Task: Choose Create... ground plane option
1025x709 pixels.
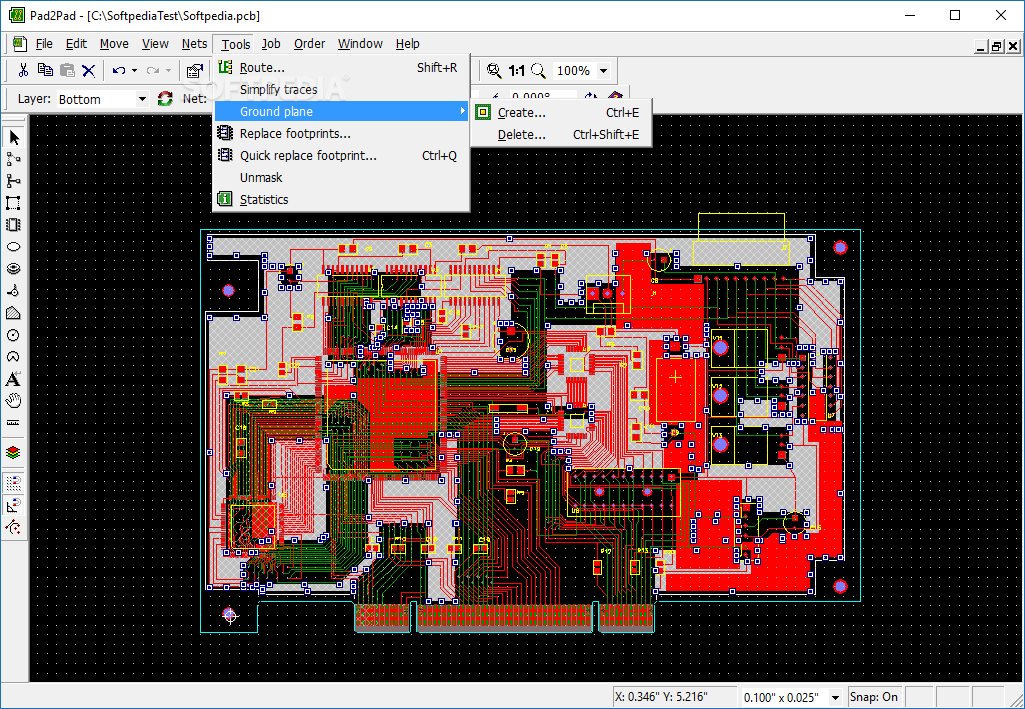Action: (561, 112)
